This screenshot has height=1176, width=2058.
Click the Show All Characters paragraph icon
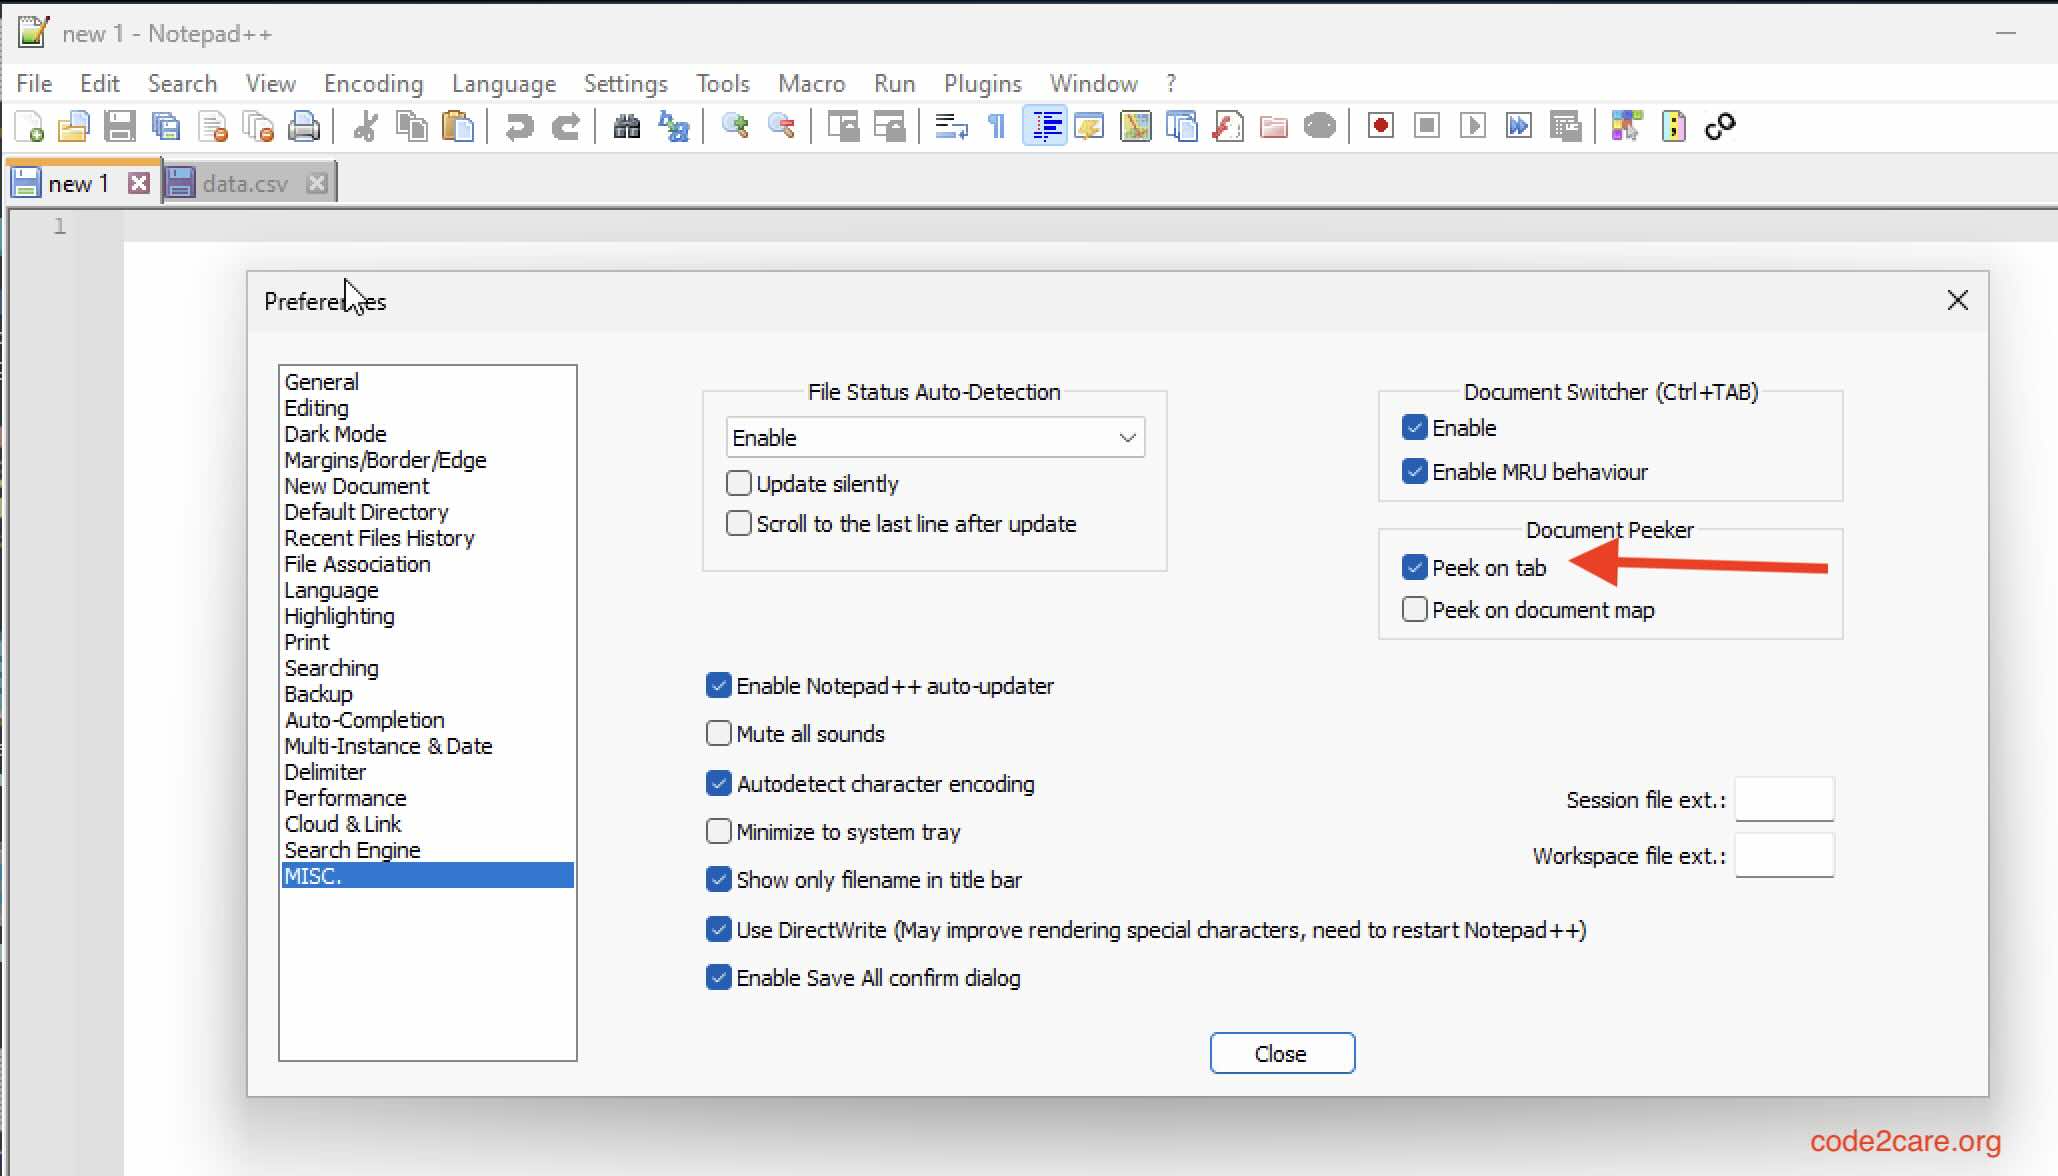[996, 126]
